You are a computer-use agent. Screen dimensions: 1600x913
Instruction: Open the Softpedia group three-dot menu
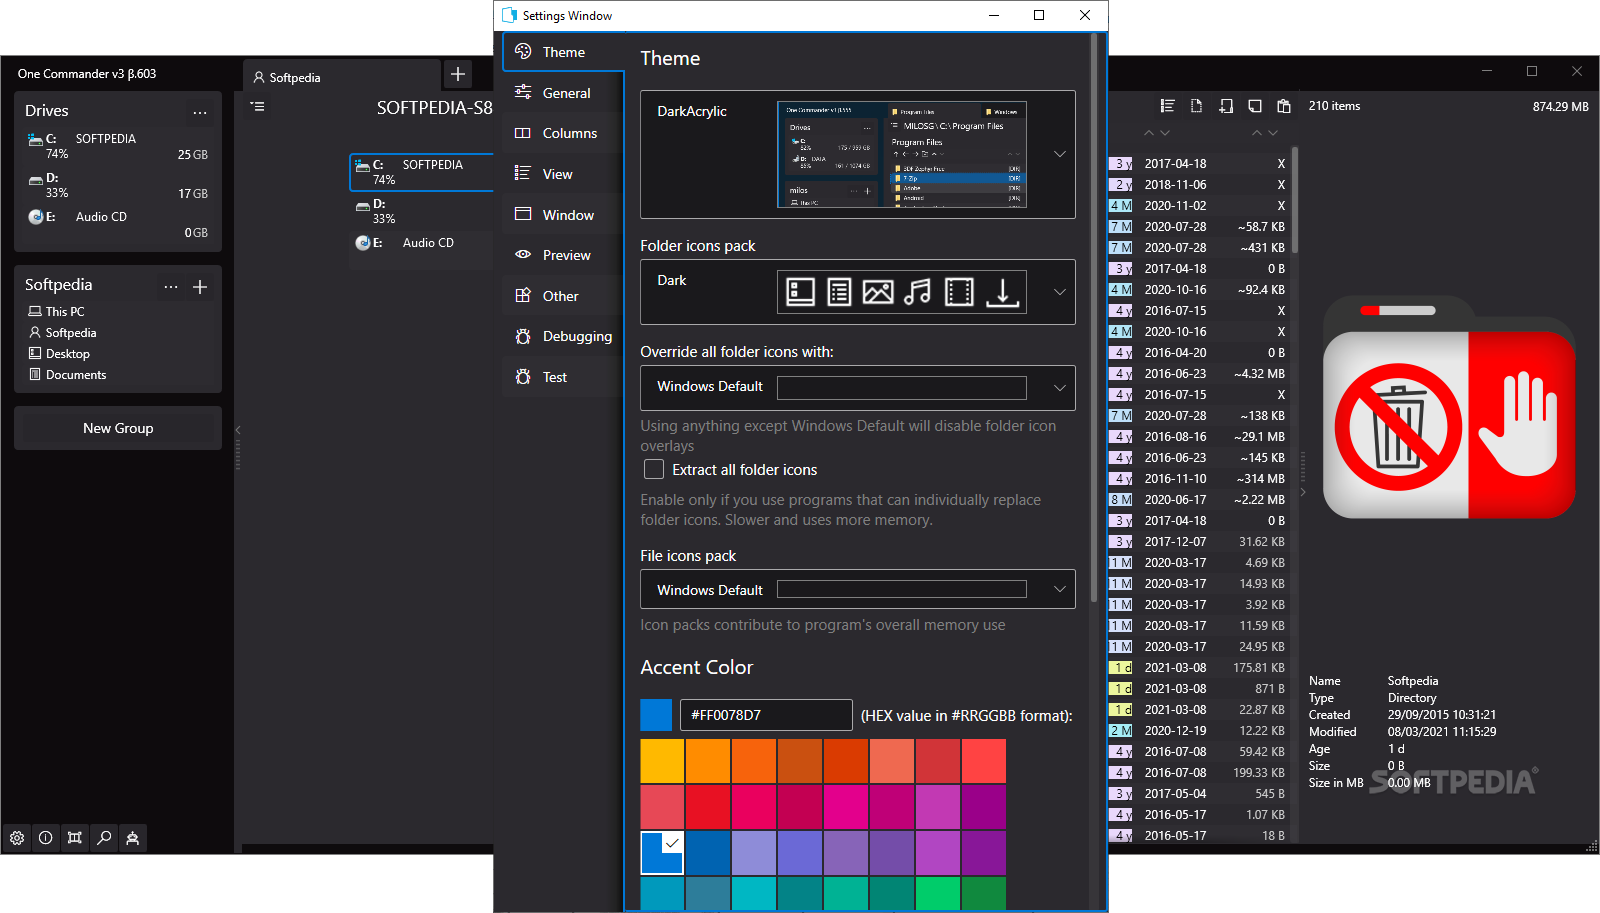pos(171,287)
